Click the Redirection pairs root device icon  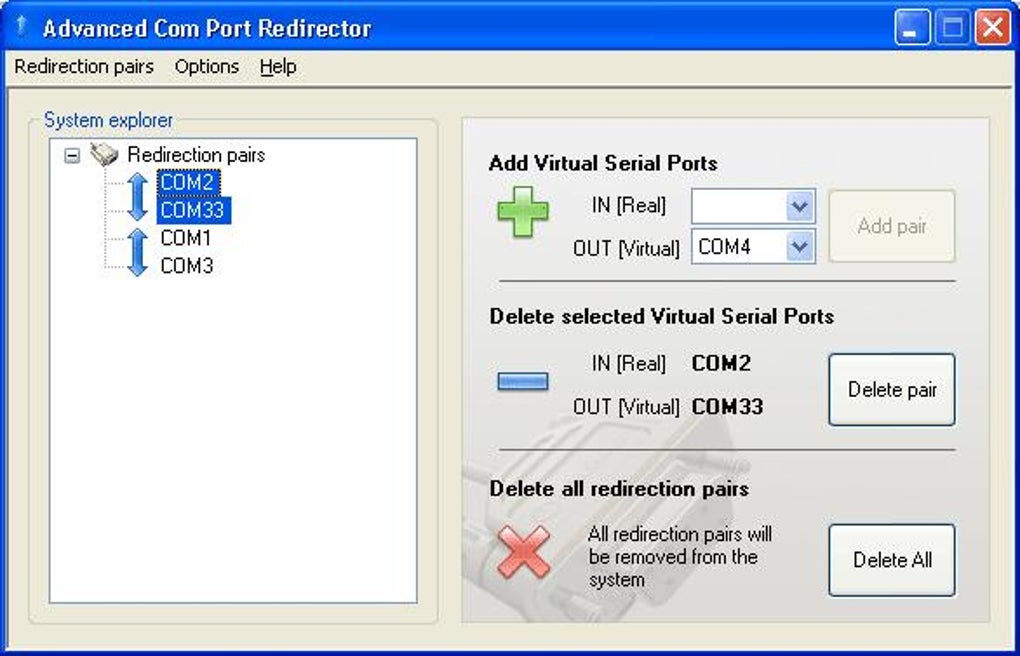104,155
